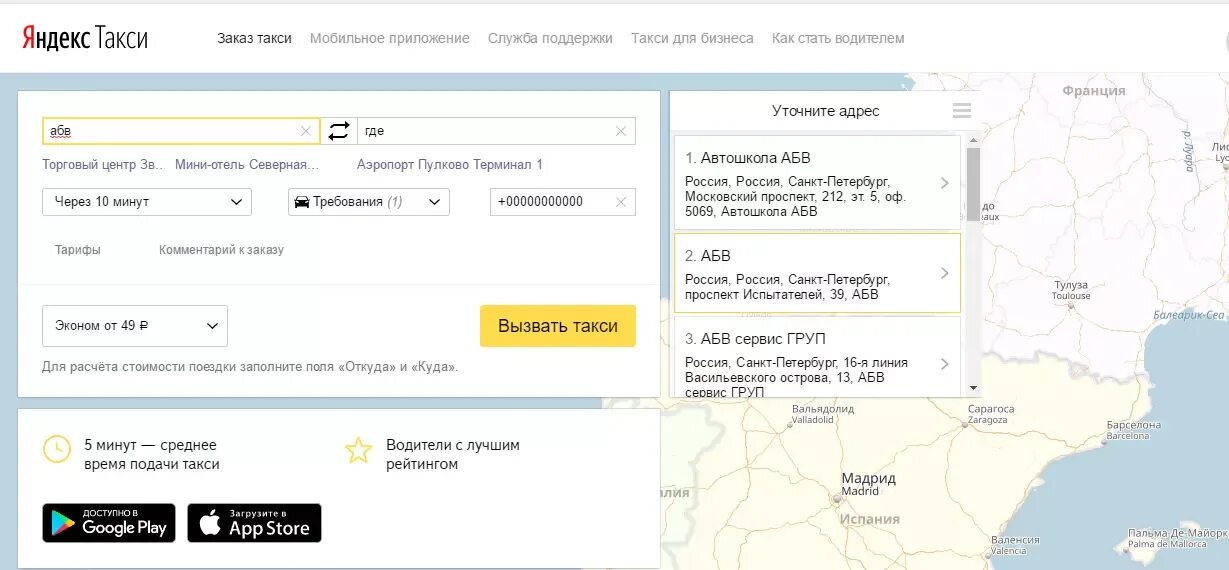Switch to Комментарий к заказу tab
This screenshot has width=1229, height=570.
pos(221,250)
